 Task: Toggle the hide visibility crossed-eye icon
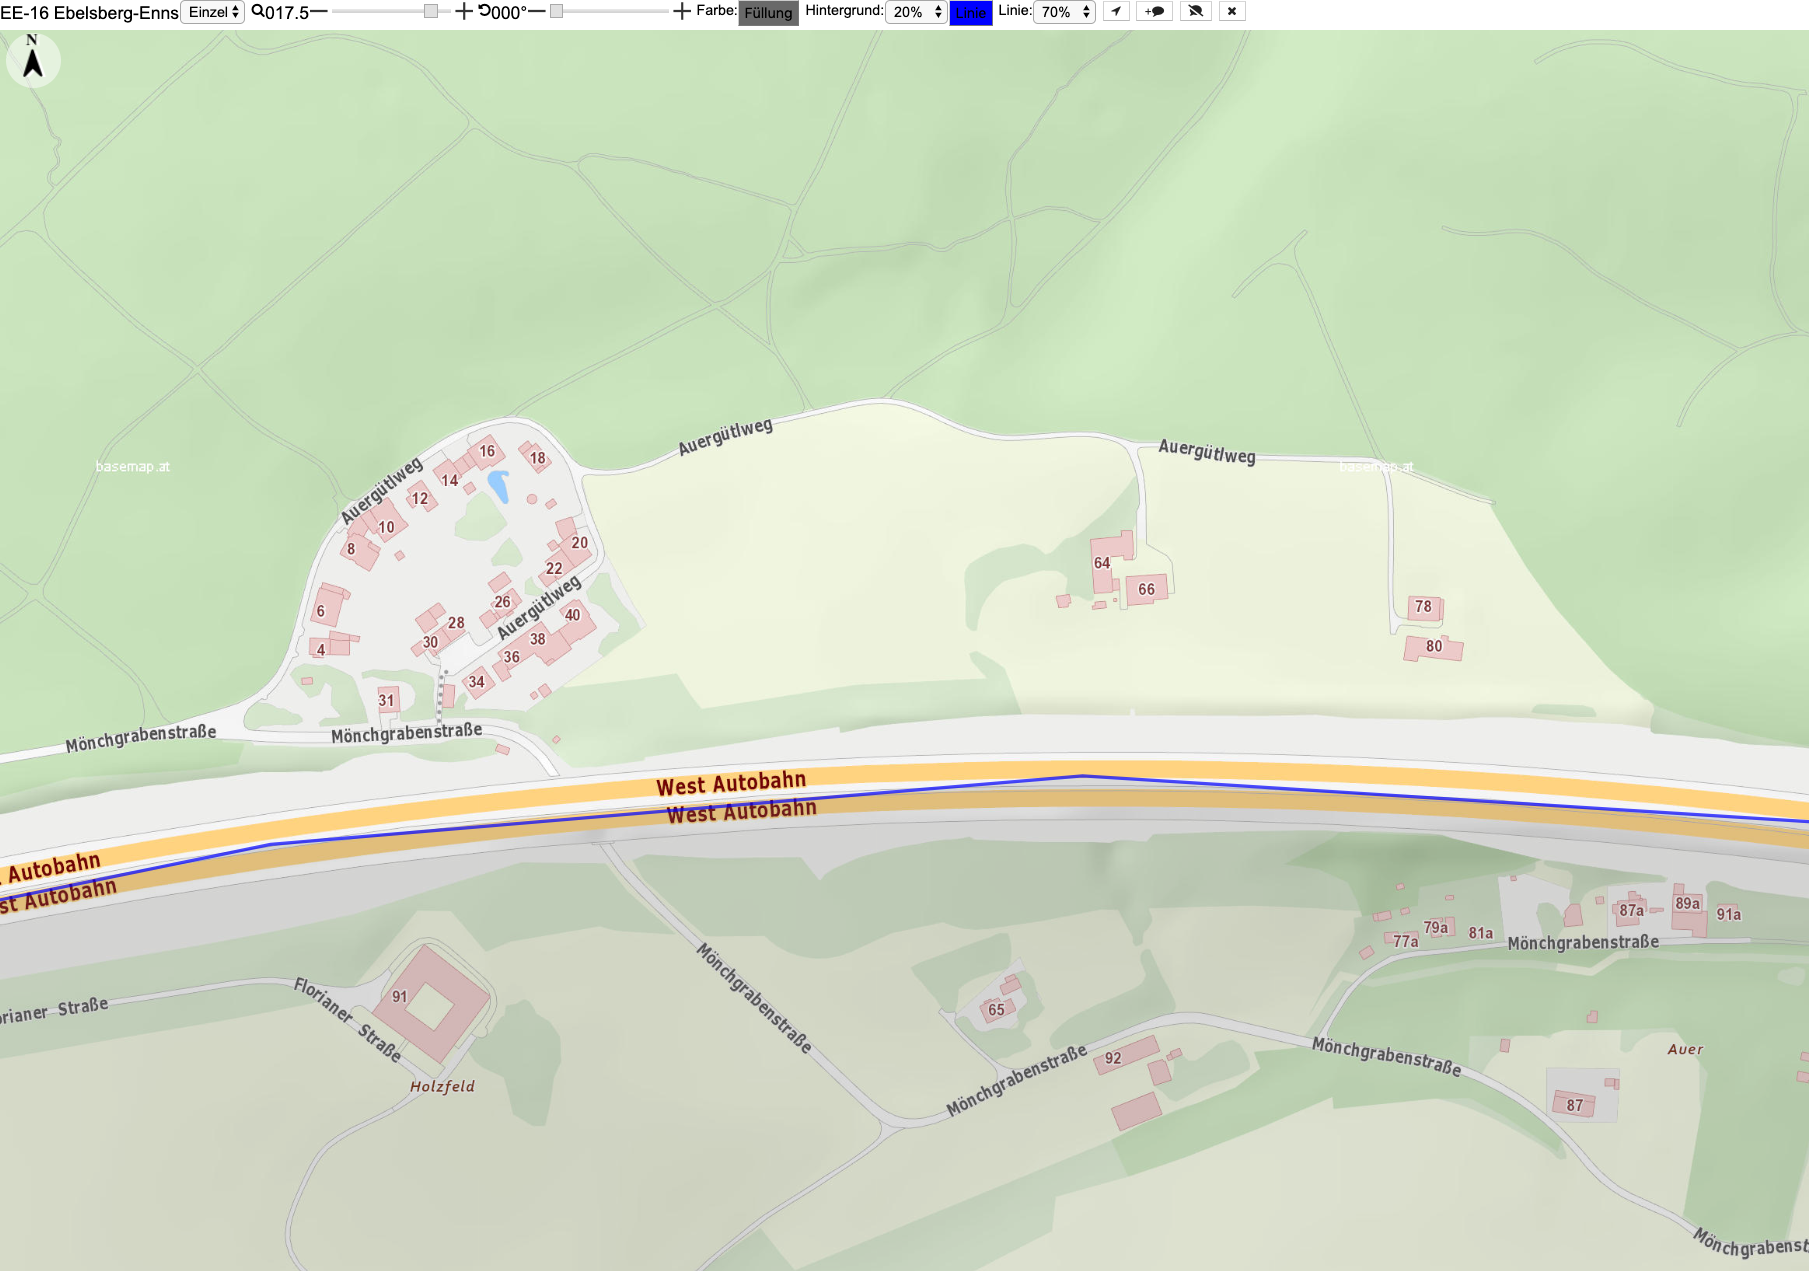pyautogui.click(x=1195, y=12)
